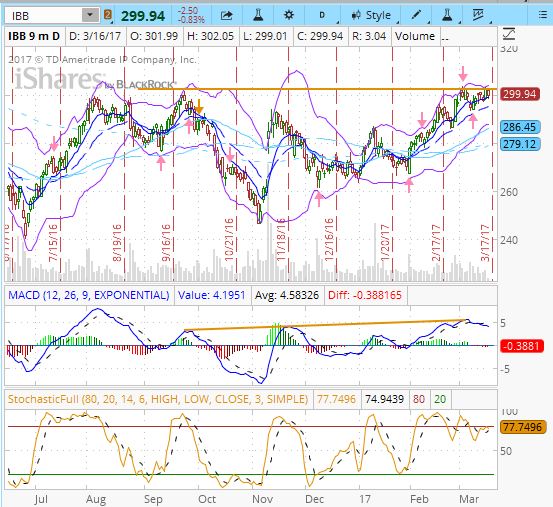Open the studies flask icon next to share
553x507 pixels.
click(258, 15)
